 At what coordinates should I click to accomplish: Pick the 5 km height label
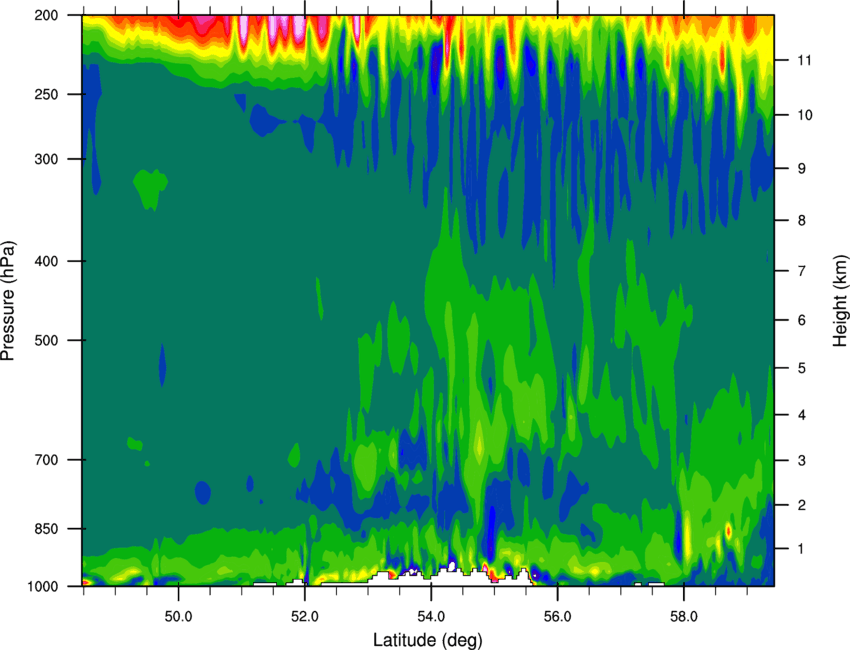click(802, 369)
